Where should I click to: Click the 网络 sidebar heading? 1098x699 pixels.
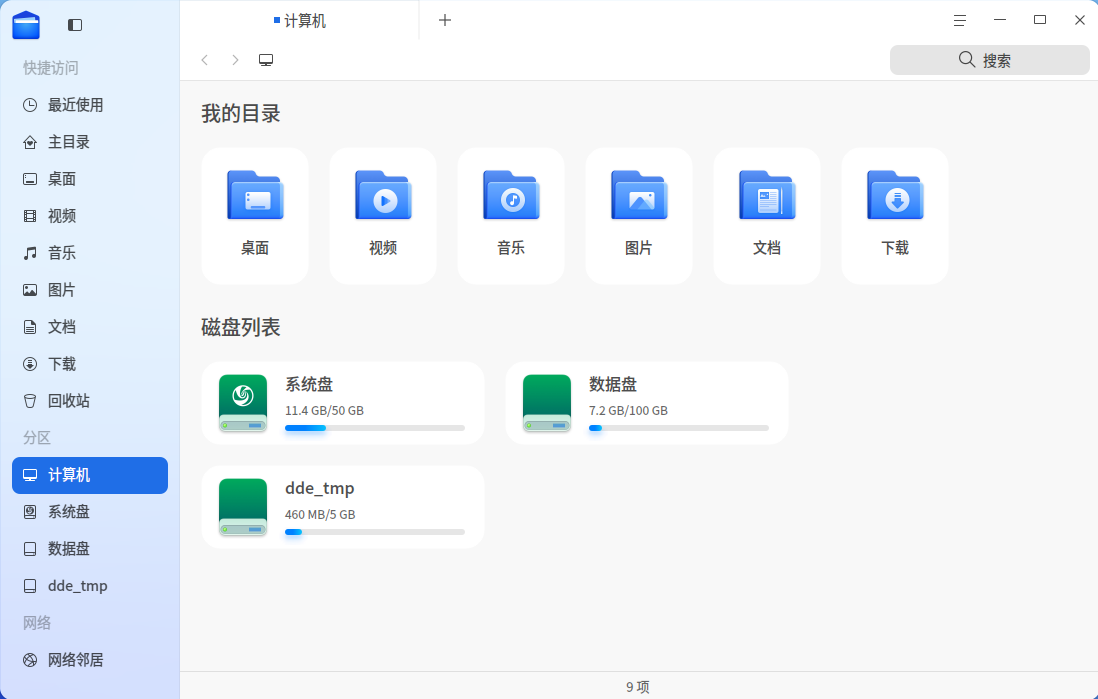(36, 623)
